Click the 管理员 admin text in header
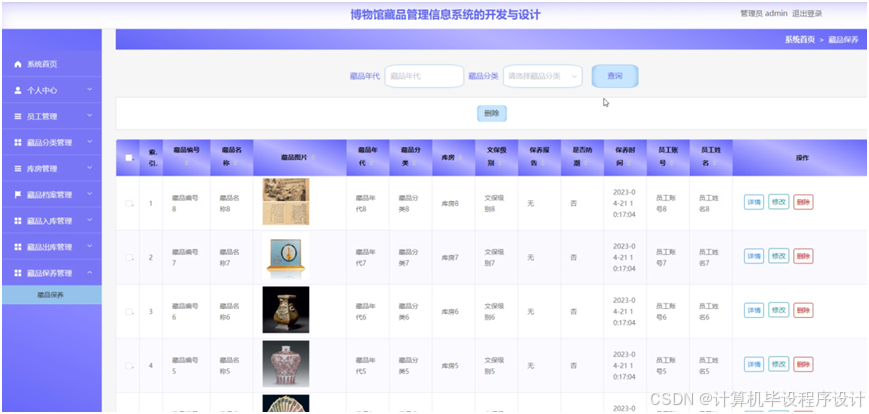 [x=764, y=14]
